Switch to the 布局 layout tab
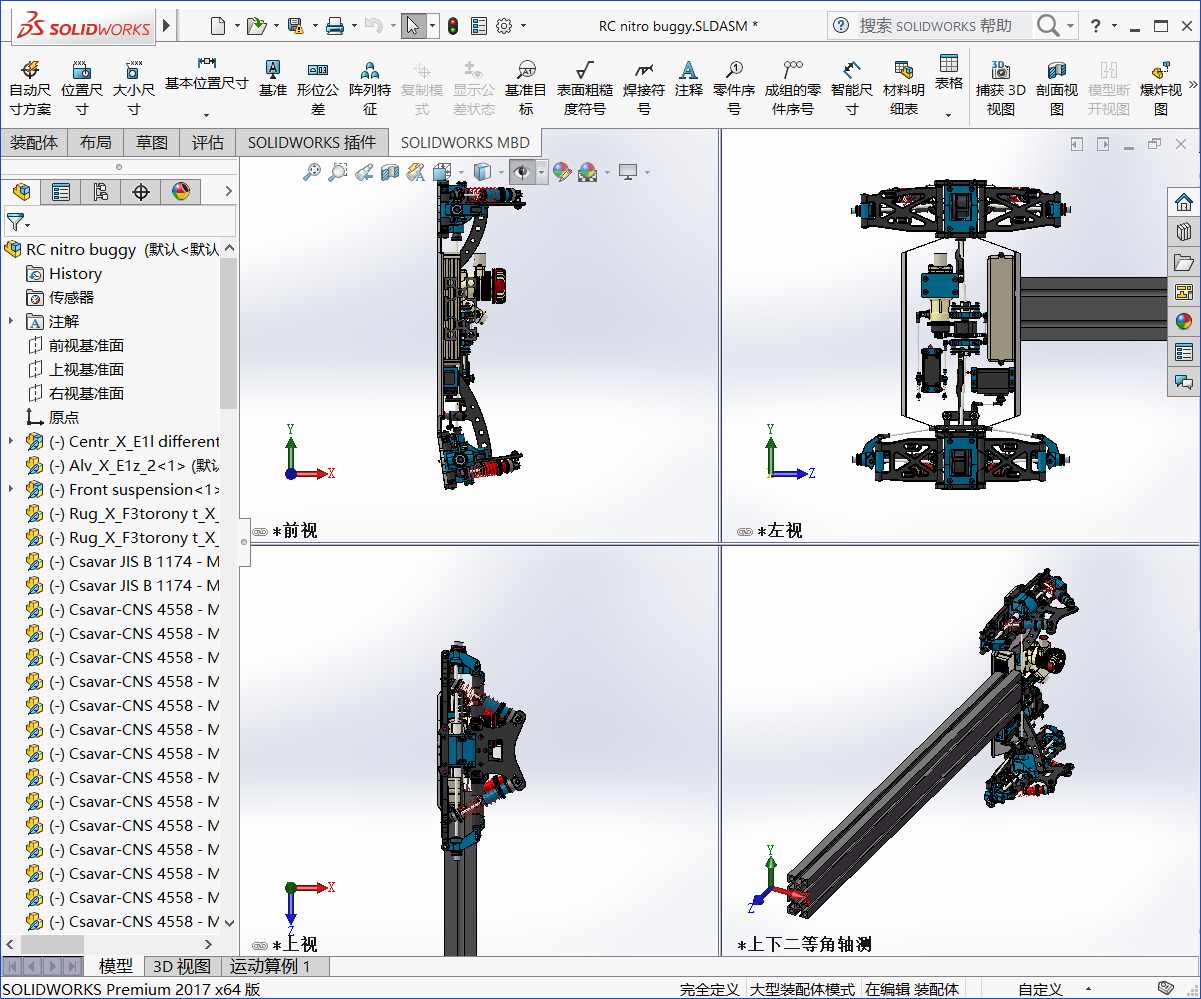The image size is (1201, 999). point(96,142)
